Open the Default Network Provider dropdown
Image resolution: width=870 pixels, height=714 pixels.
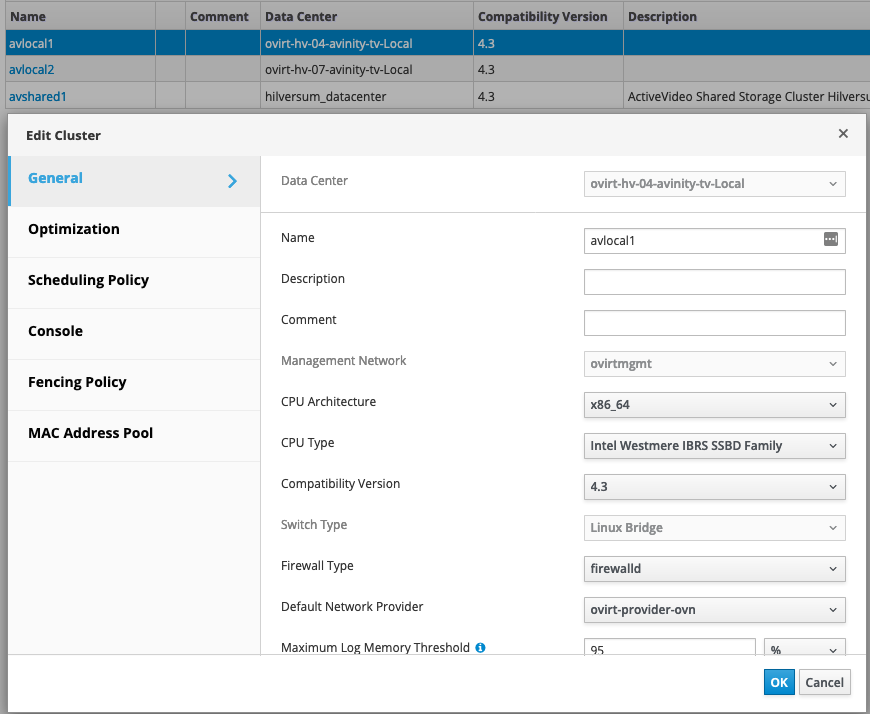(x=714, y=610)
